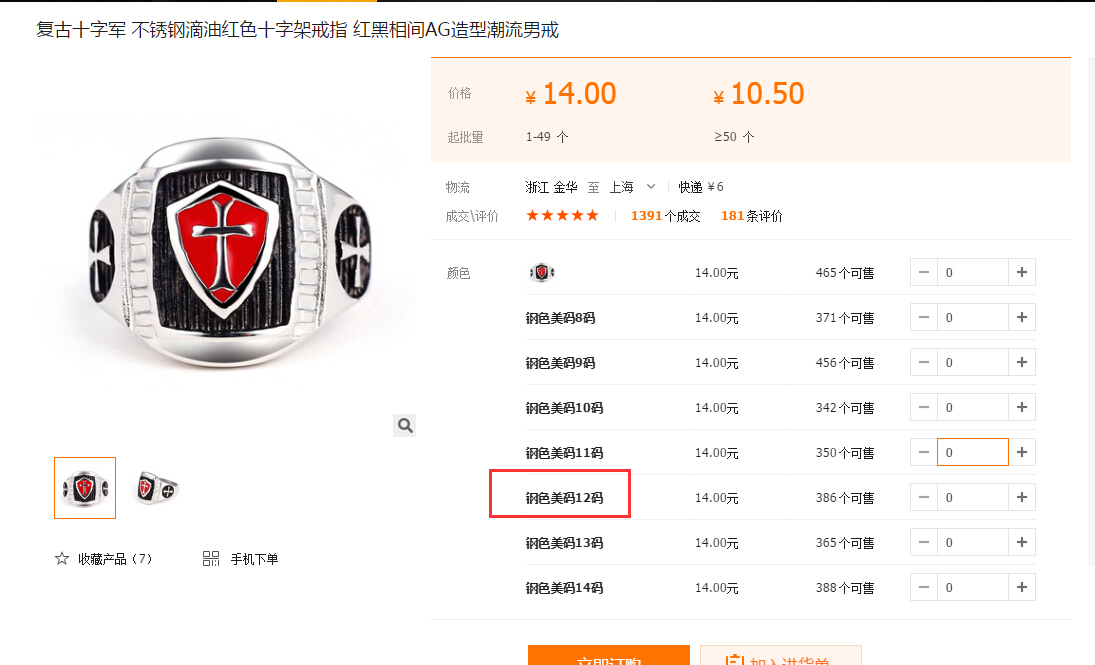The height and width of the screenshot is (665, 1095).
Task: Click the 1391 transactions link
Action: coord(666,216)
